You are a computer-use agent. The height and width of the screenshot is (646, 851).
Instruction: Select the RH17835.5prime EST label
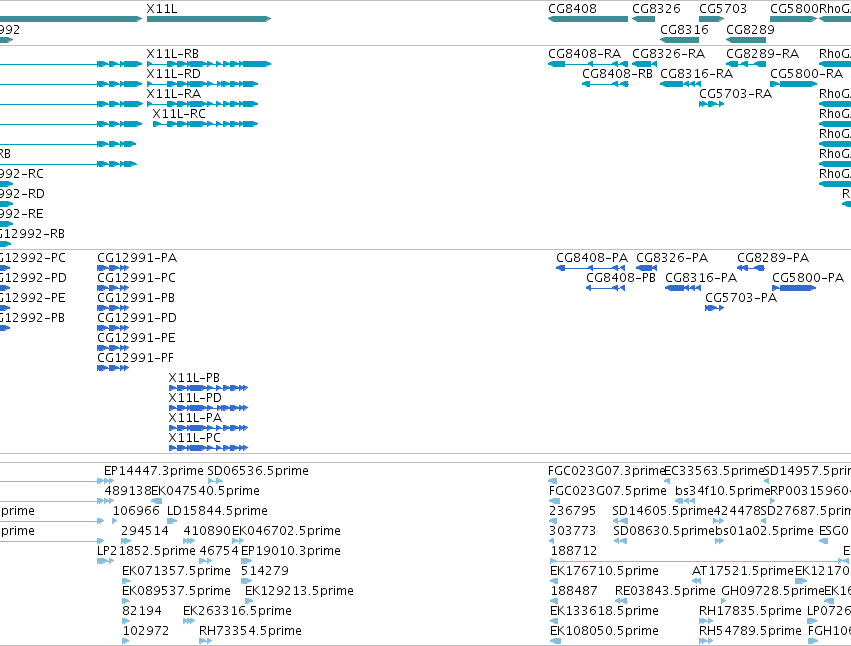click(x=750, y=612)
